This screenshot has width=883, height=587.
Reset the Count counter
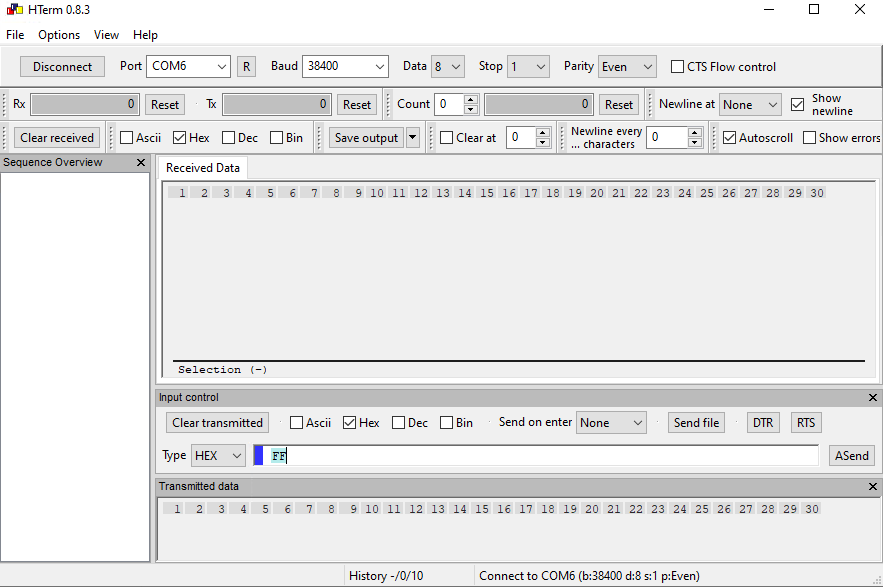619,105
